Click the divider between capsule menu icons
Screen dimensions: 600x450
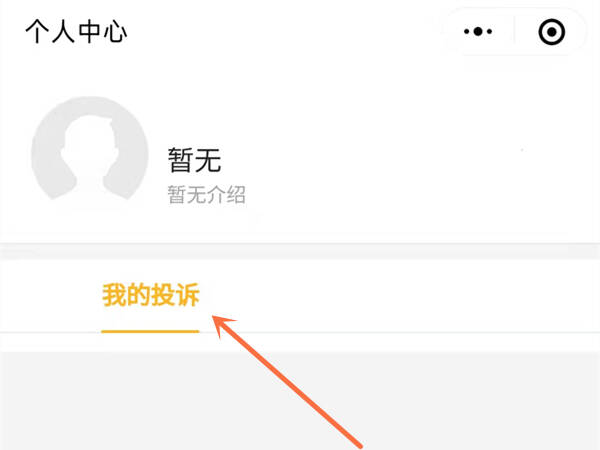514,31
